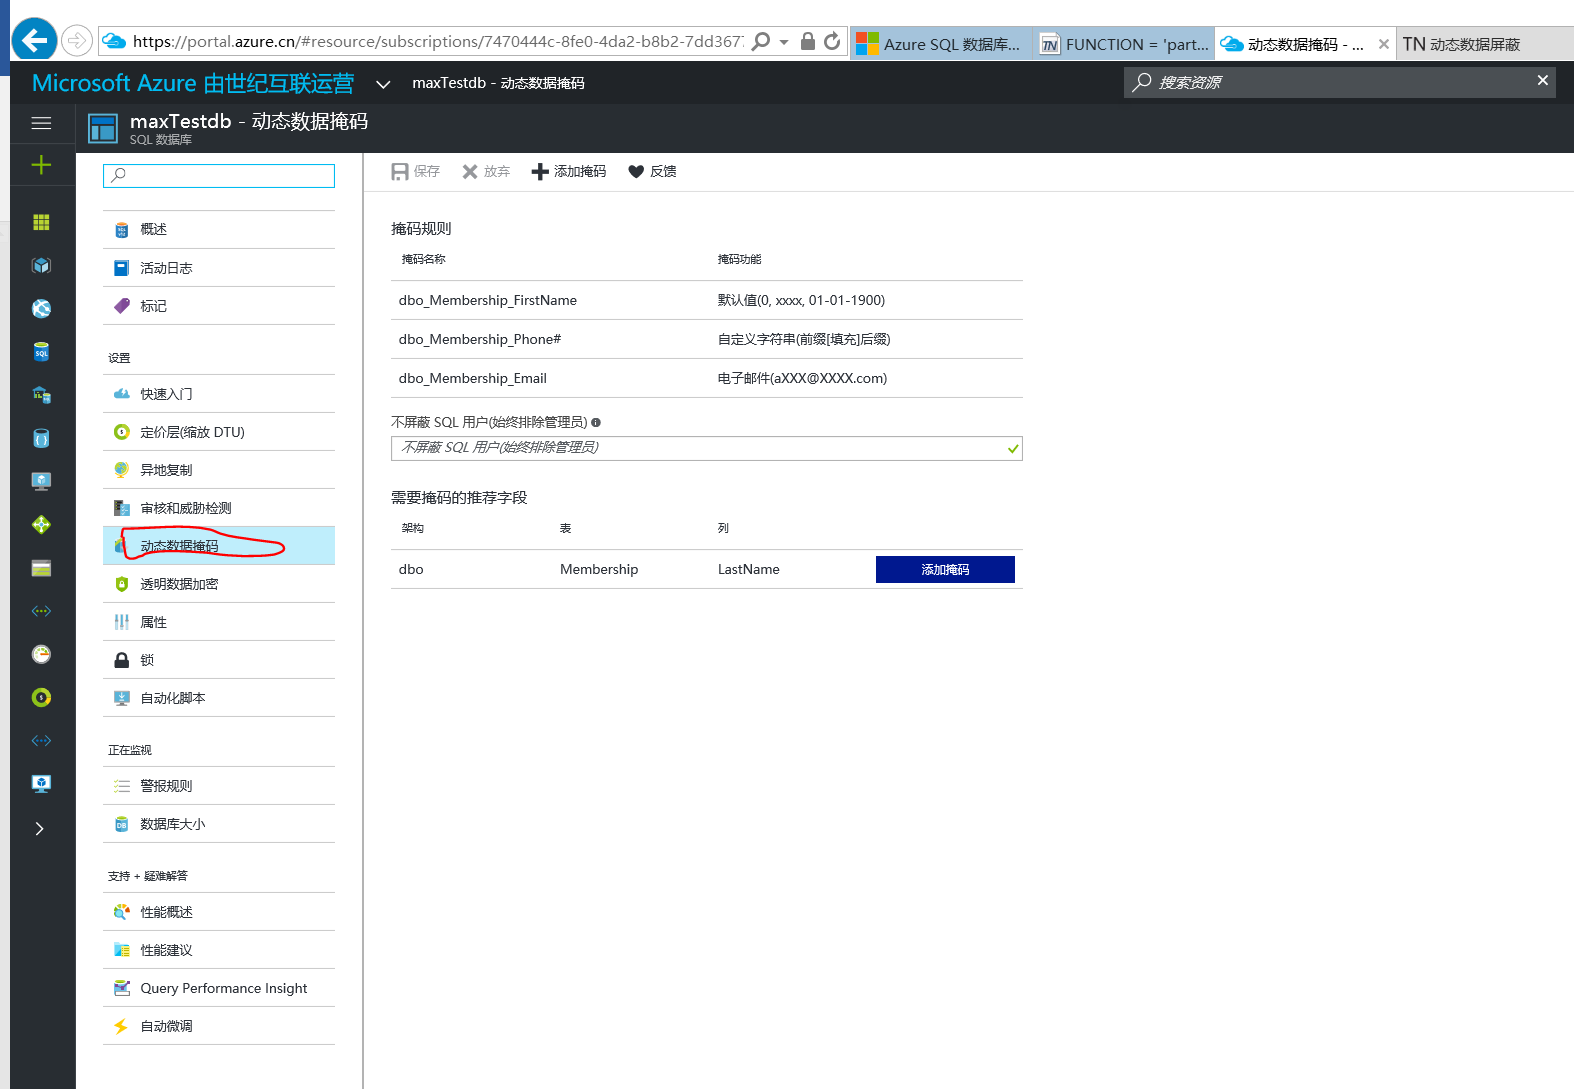Click the info icon beside 不屏蔽 SQL 用户
Image resolution: width=1574 pixels, height=1089 pixels.
(x=596, y=423)
